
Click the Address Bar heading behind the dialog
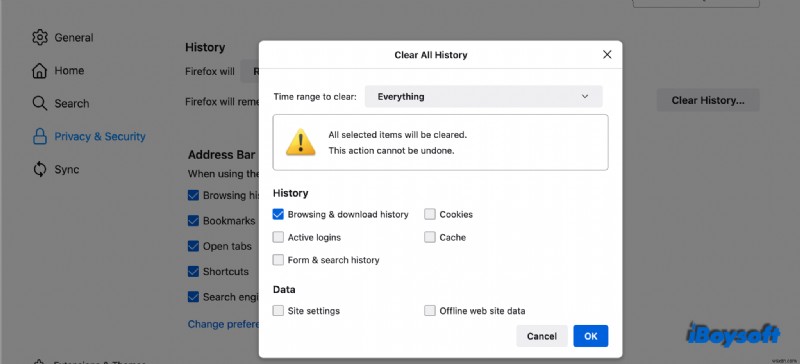tap(221, 155)
